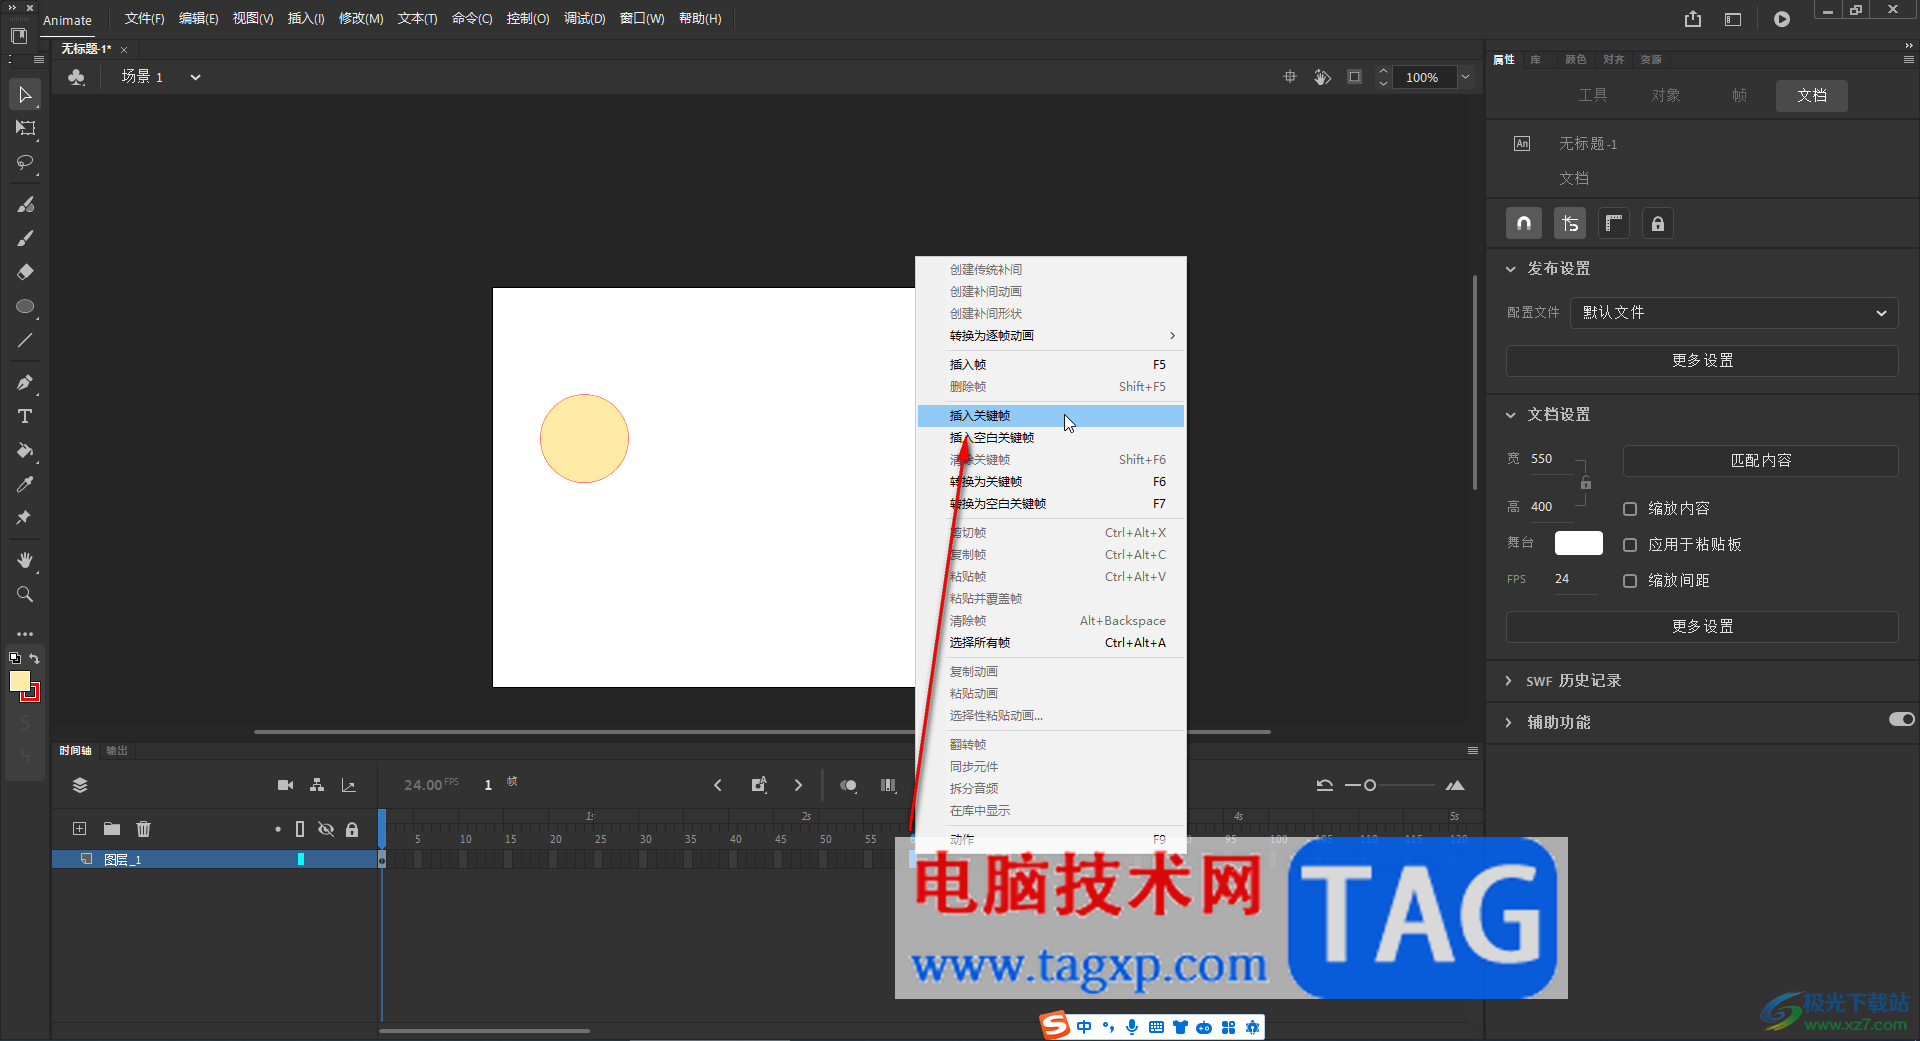1920x1041 pixels.
Task: Select the Text tool in toolbar
Action: click(x=25, y=416)
